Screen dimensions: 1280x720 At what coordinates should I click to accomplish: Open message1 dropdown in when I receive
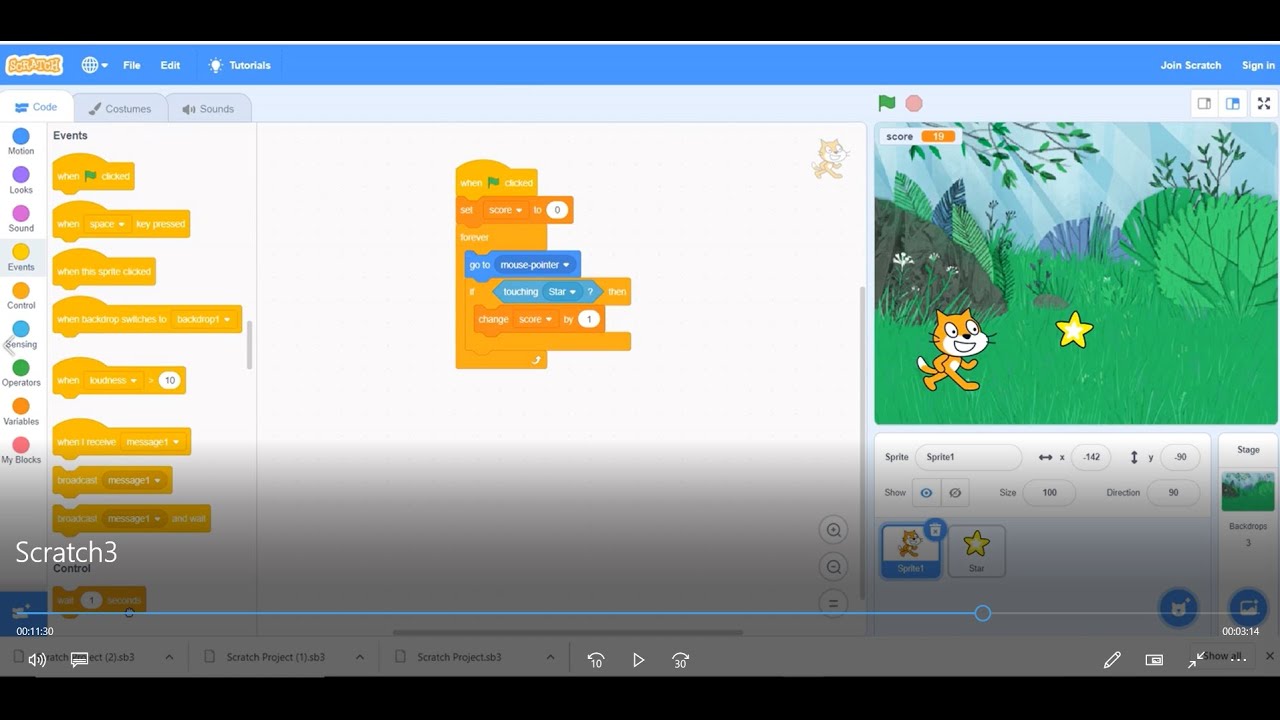pos(154,442)
